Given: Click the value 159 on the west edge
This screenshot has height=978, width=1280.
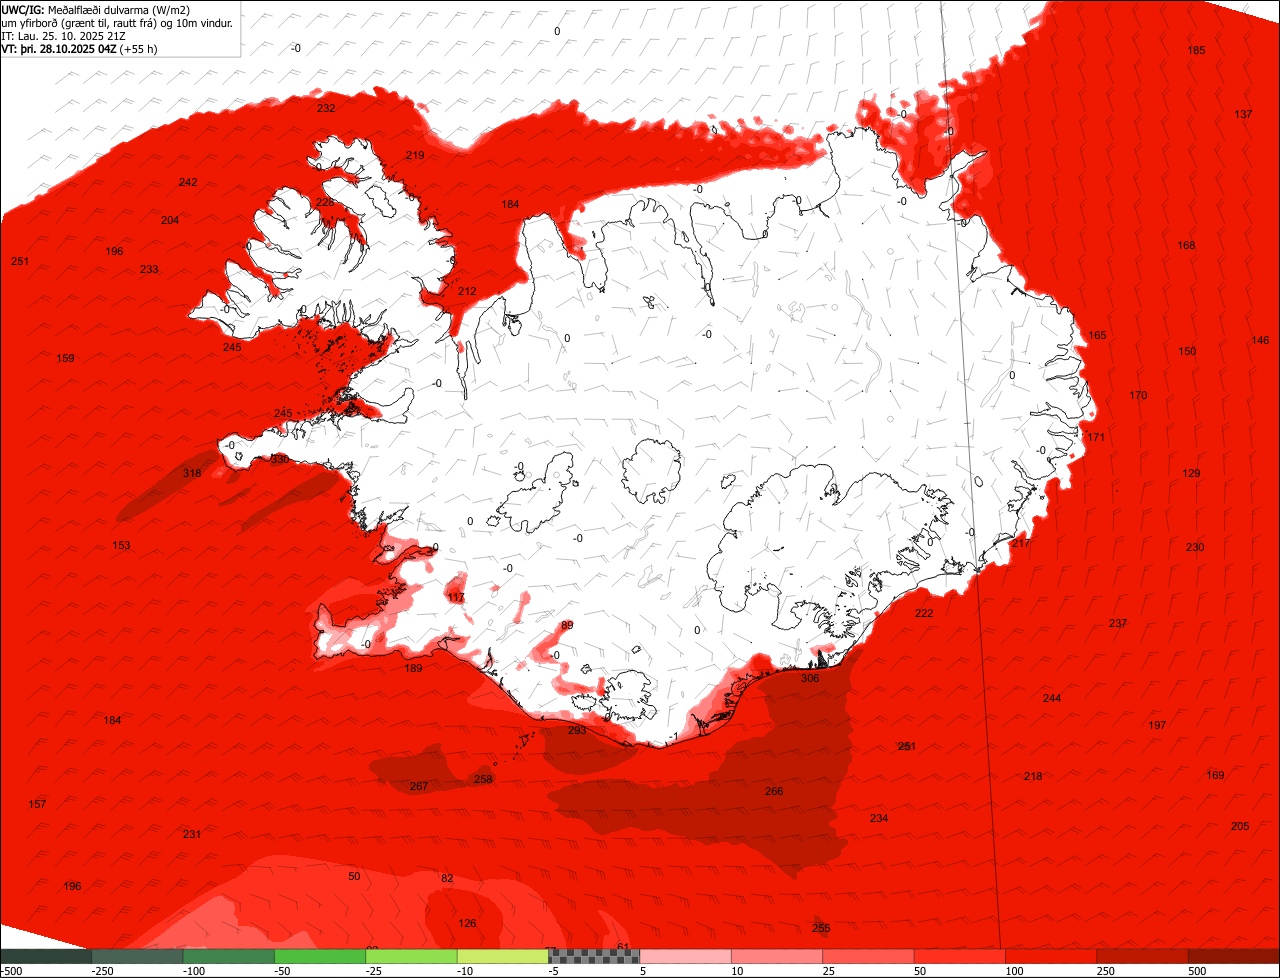Looking at the screenshot, I should pyautogui.click(x=66, y=358).
